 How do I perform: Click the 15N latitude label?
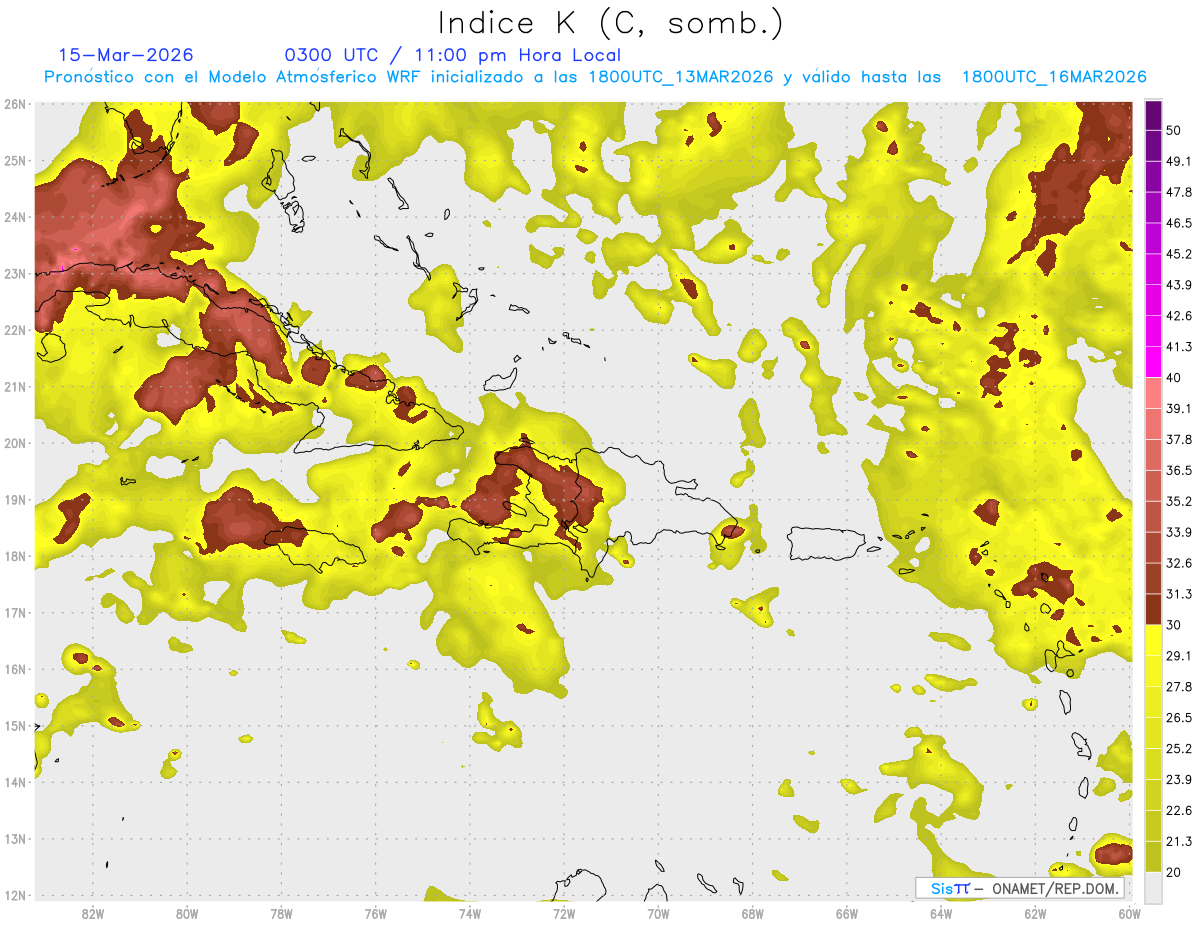[15, 725]
